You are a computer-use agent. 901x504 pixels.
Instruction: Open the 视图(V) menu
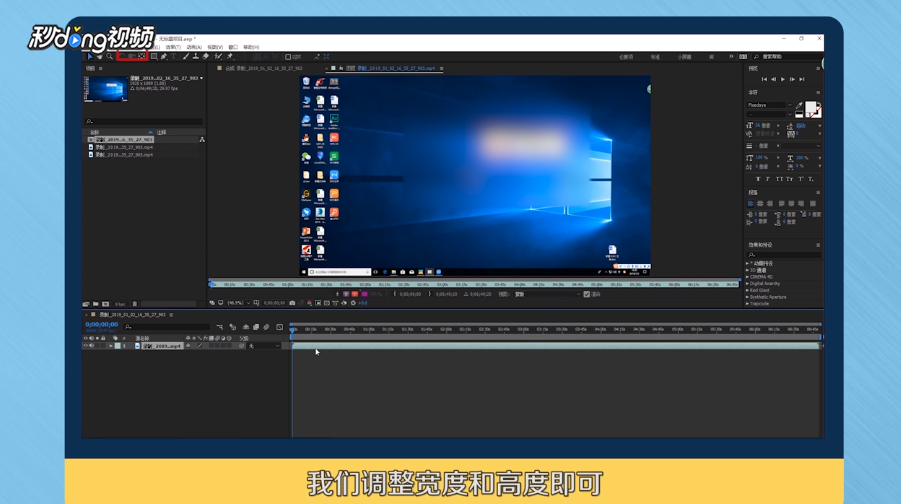click(215, 47)
